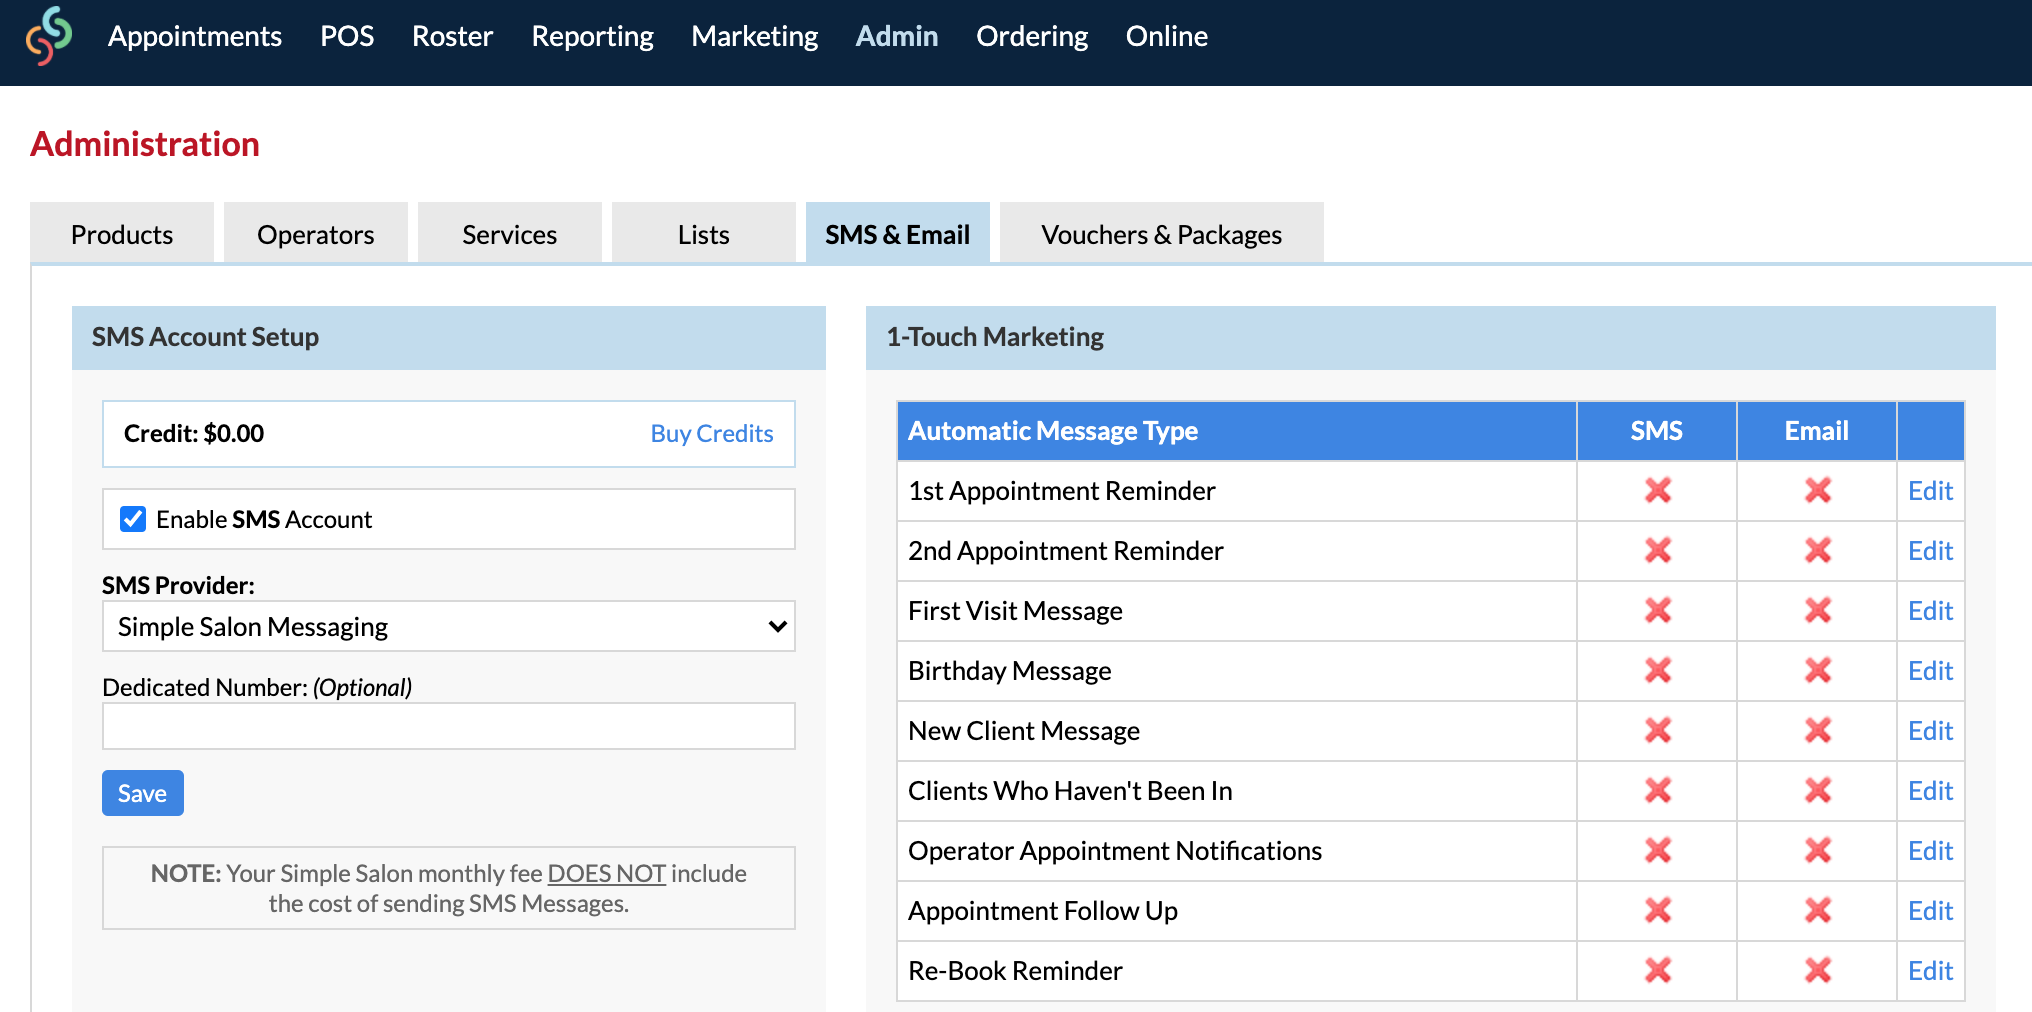The height and width of the screenshot is (1012, 2032).
Task: Click Email red cross for 1st Appointment Reminder
Action: tap(1818, 490)
